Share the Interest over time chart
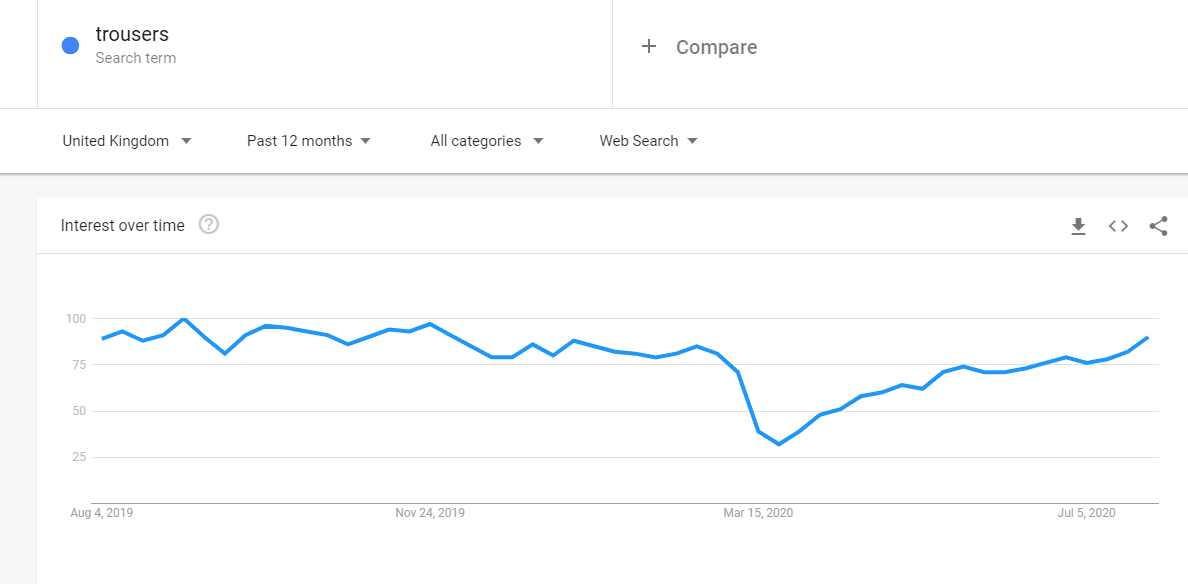1188x584 pixels. click(x=1158, y=226)
